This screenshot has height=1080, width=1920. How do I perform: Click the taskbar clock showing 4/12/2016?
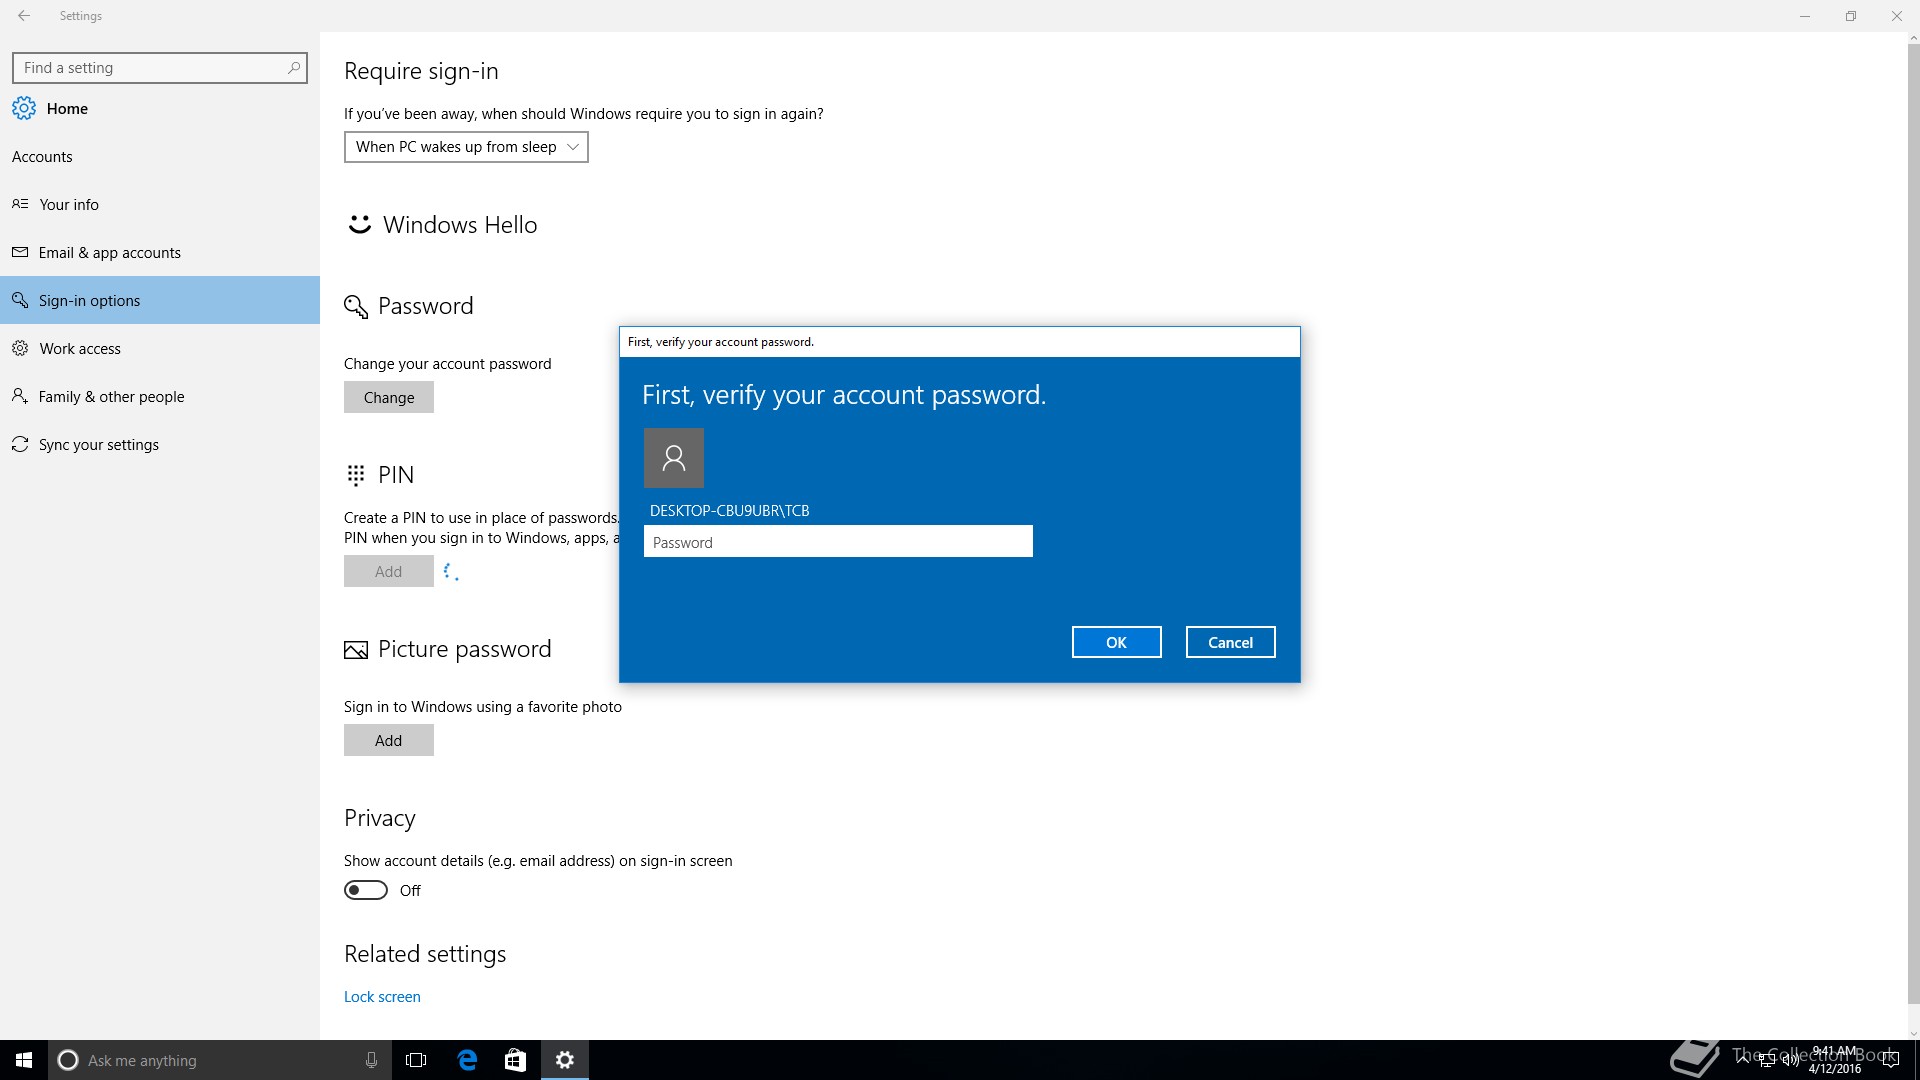(1834, 1060)
